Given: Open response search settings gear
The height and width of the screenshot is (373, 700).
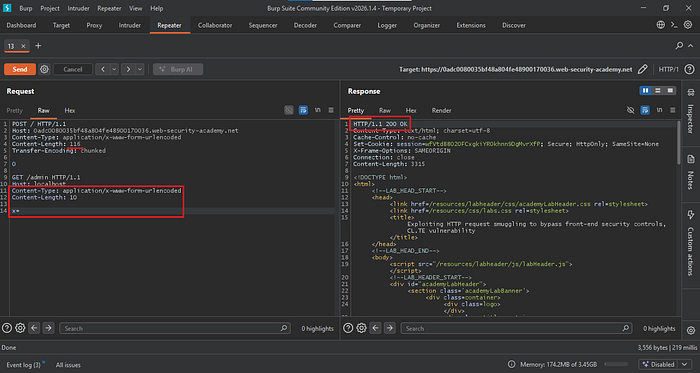Looking at the screenshot, I should point(362,328).
